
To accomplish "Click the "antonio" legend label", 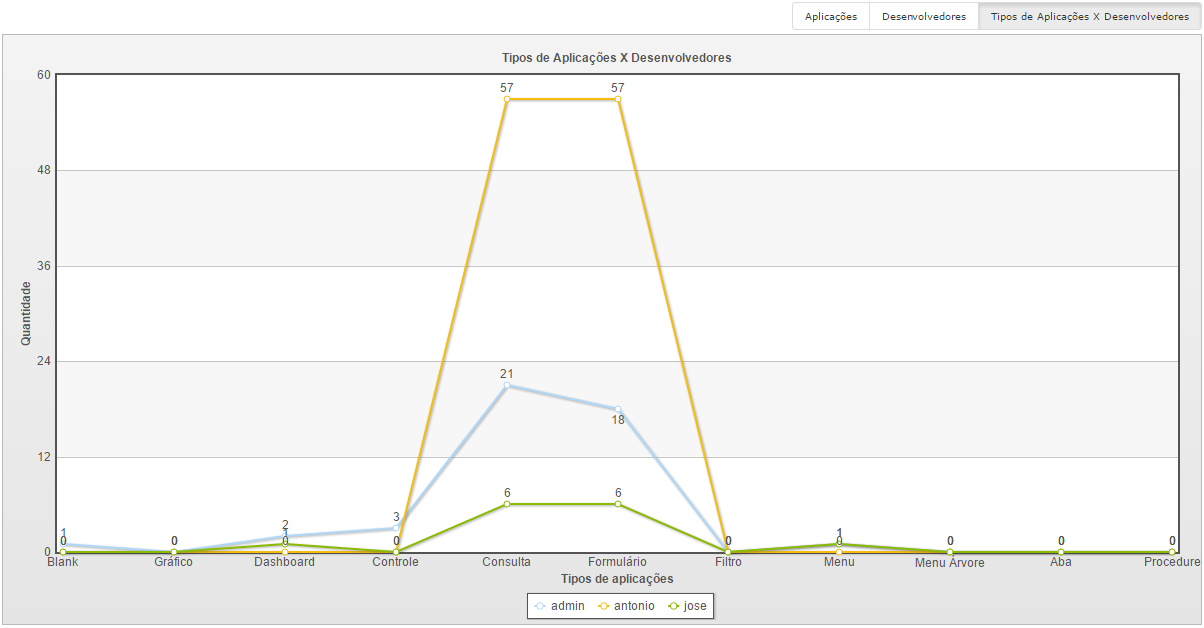I will (x=634, y=606).
